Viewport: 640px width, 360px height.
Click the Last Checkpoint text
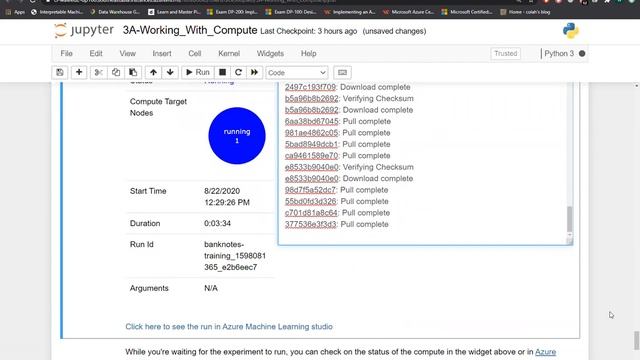(309, 31)
